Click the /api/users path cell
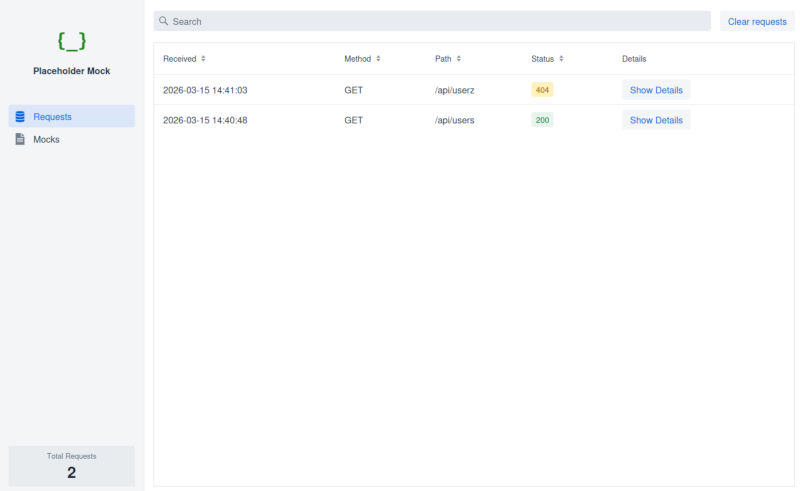The height and width of the screenshot is (491, 800). pyautogui.click(x=455, y=120)
